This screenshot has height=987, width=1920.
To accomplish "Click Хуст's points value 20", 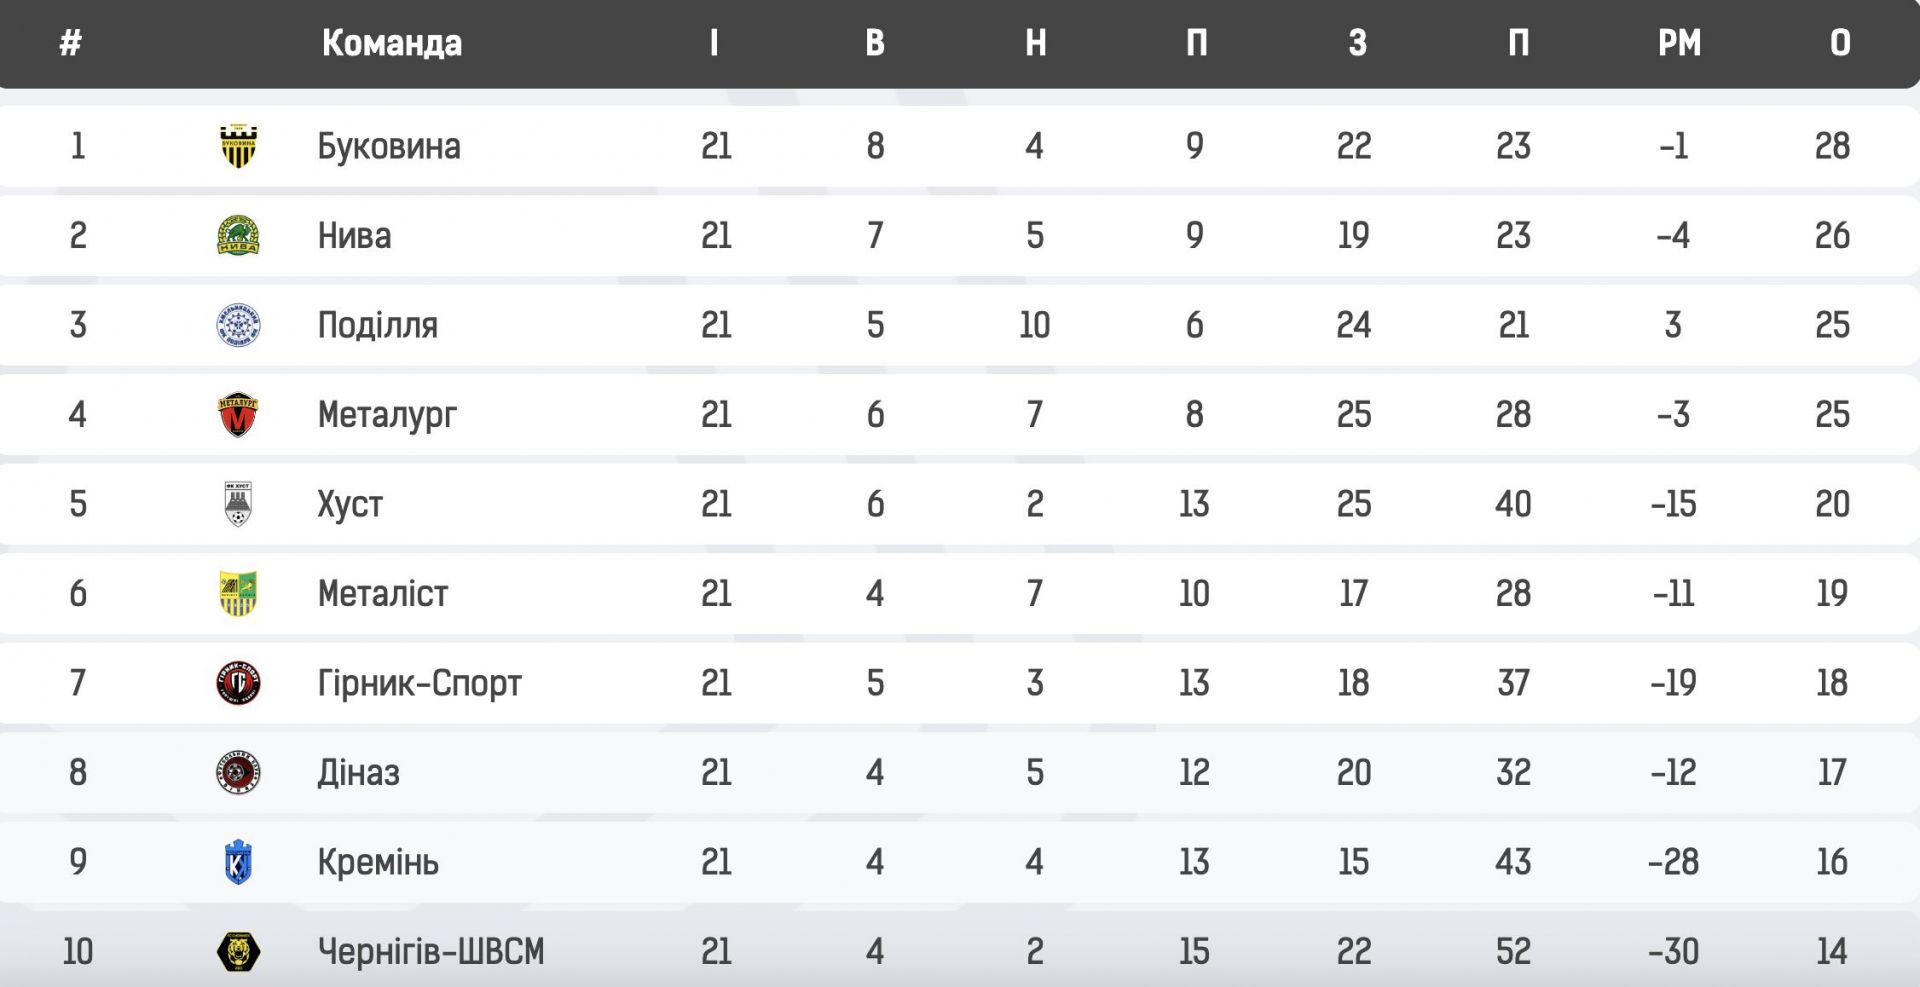I will tap(1832, 504).
